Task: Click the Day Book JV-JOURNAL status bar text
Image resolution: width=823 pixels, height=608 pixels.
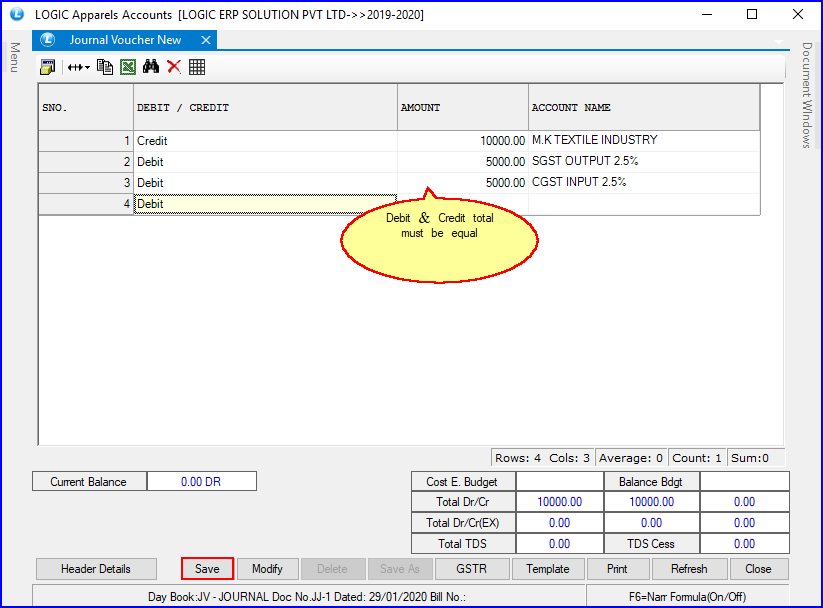Action: click(308, 596)
